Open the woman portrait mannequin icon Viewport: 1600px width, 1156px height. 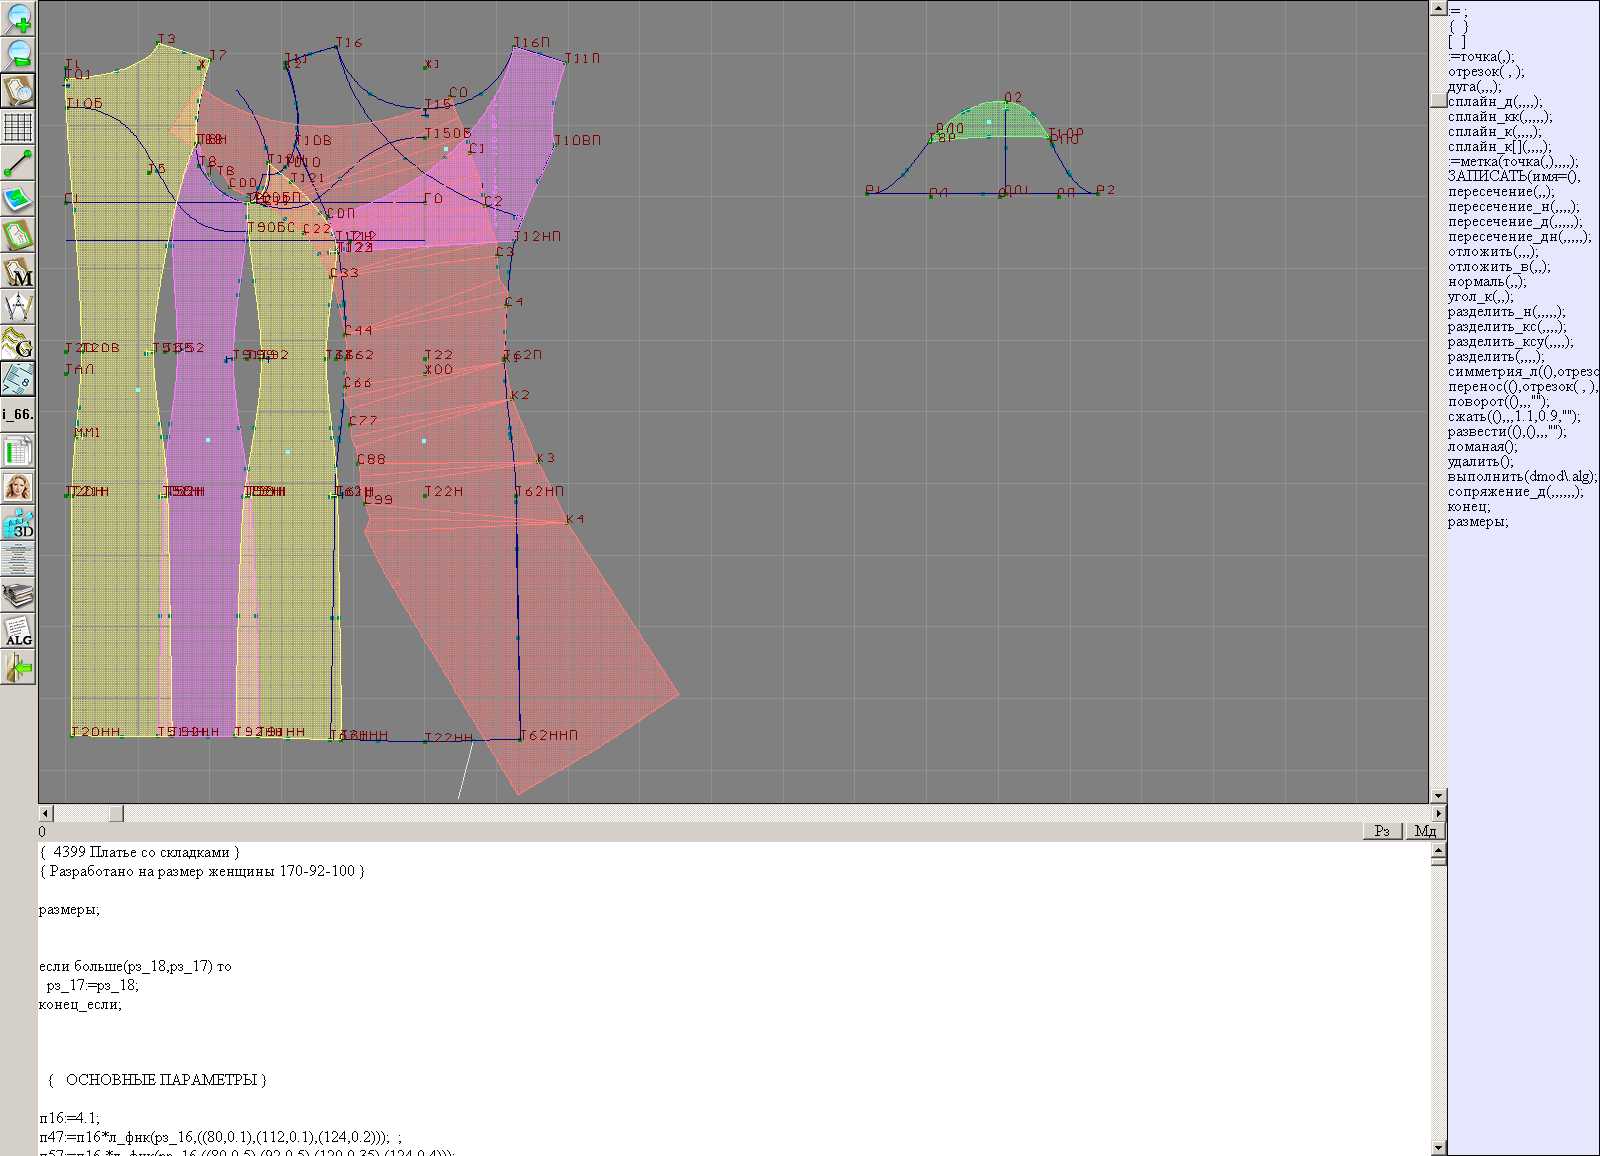click(18, 487)
